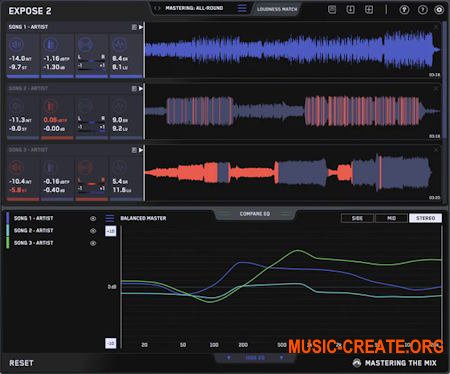
Task: Select Song 2 - Artist in EQ list
Action: [x=33, y=231]
